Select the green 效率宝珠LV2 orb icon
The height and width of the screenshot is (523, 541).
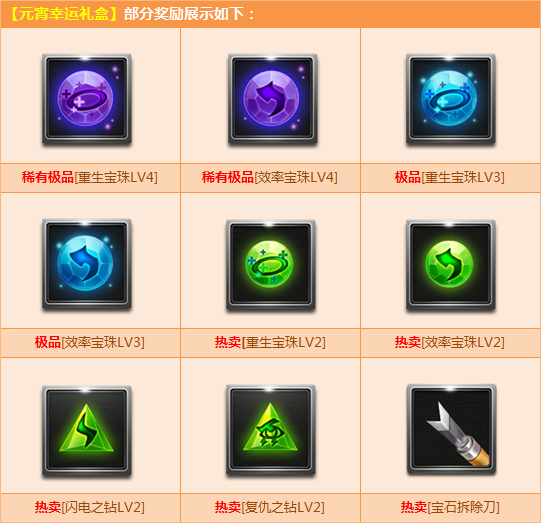(x=451, y=264)
